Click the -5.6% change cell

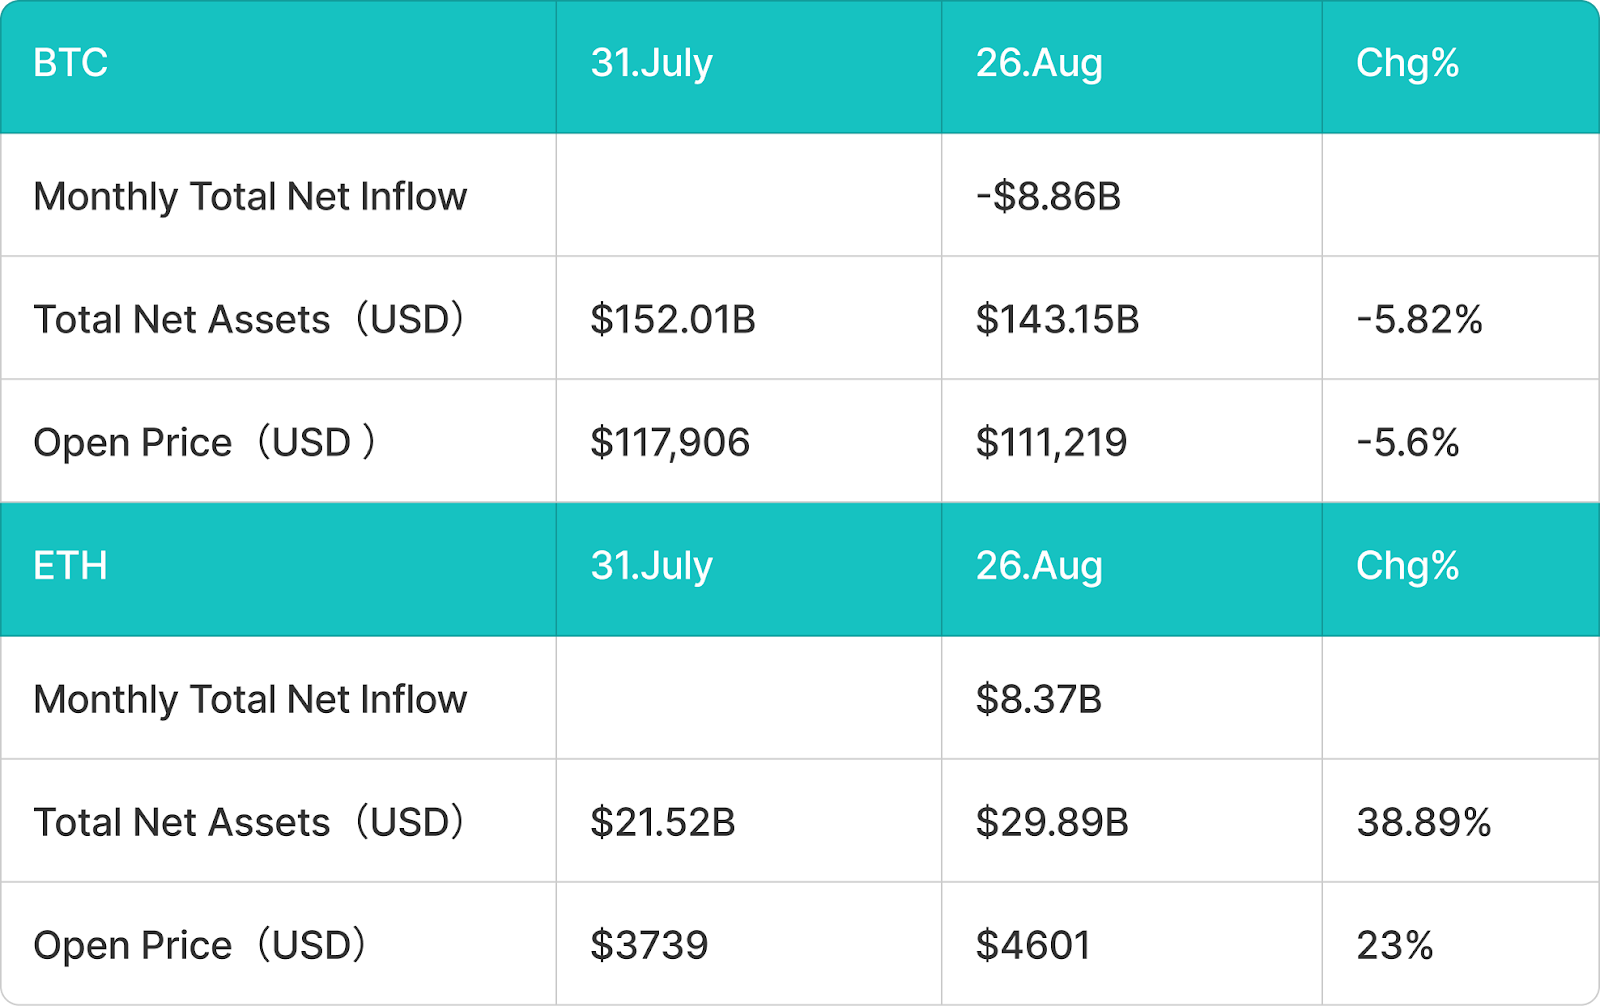tap(1461, 441)
